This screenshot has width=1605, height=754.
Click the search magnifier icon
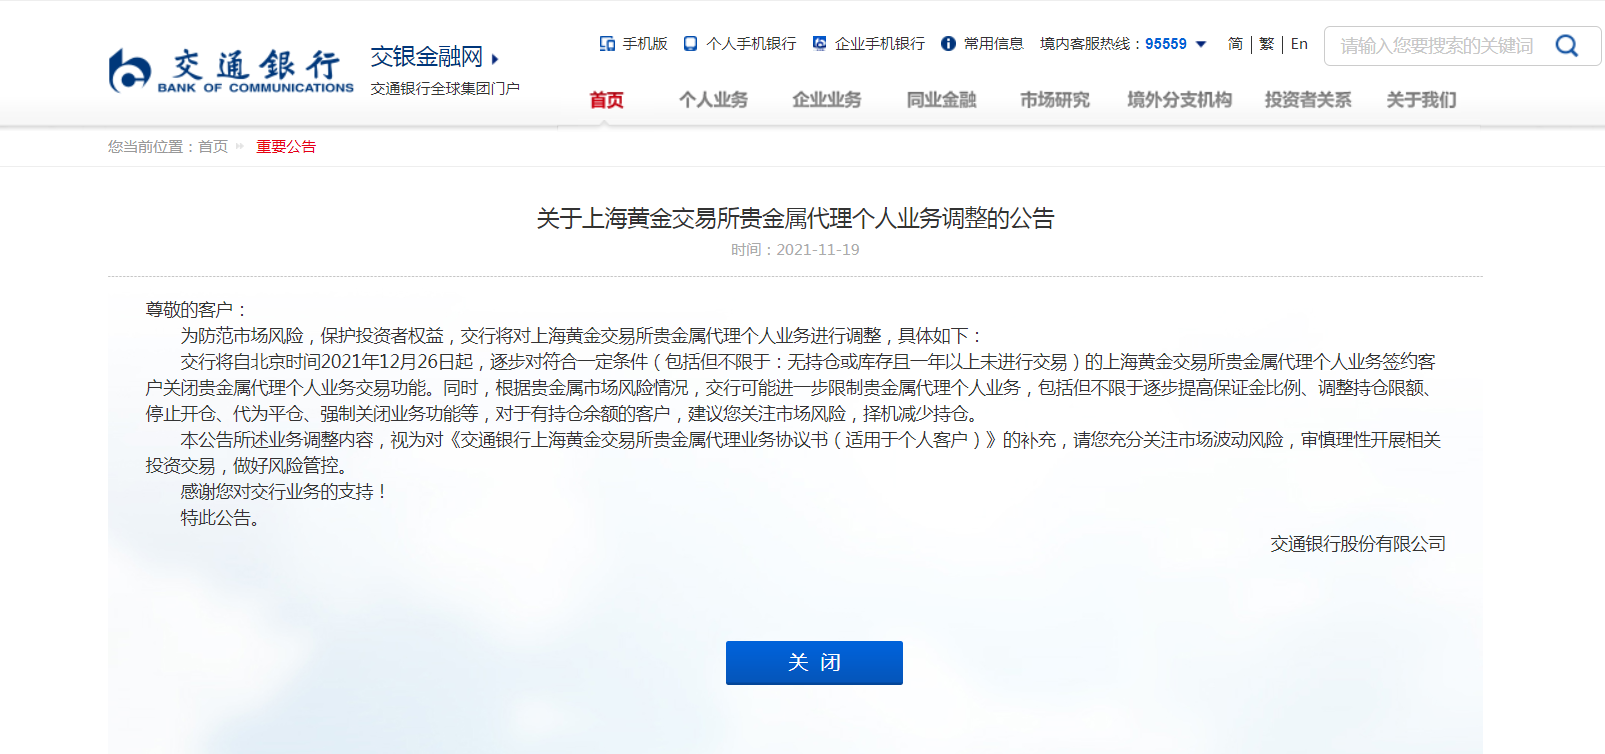(x=1567, y=46)
